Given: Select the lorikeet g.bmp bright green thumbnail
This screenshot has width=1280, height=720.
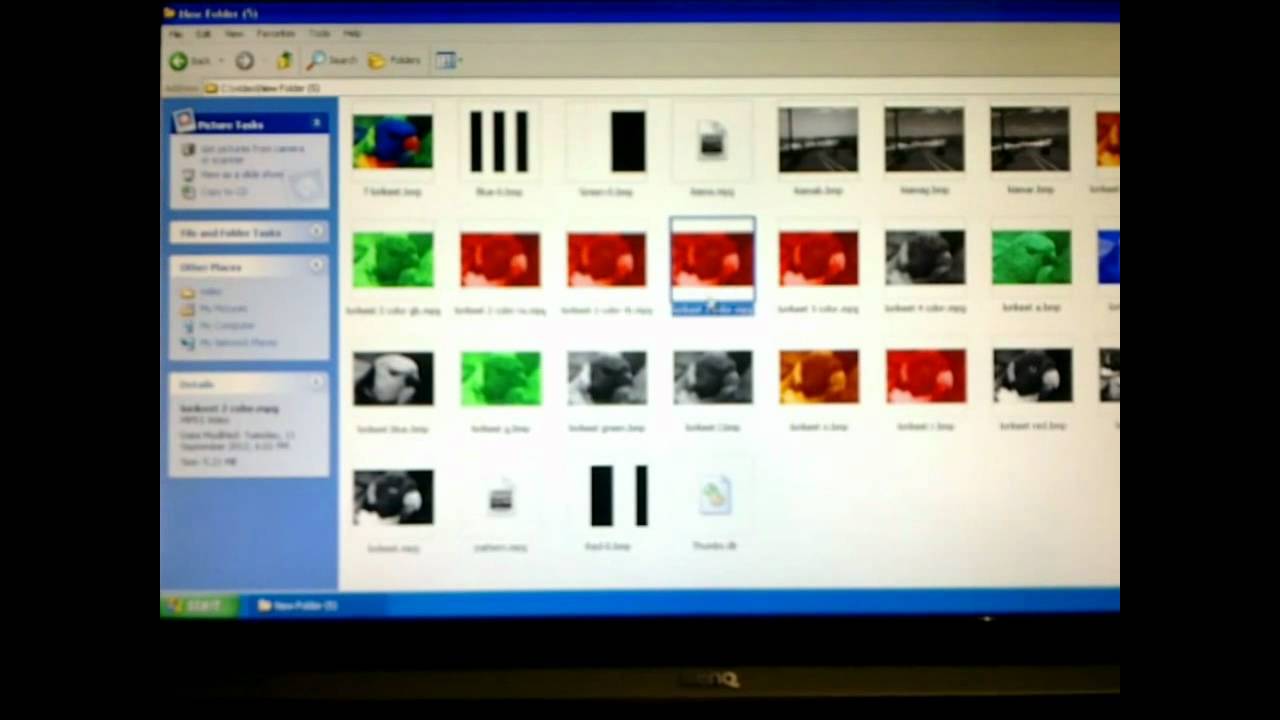Looking at the screenshot, I should point(500,378).
